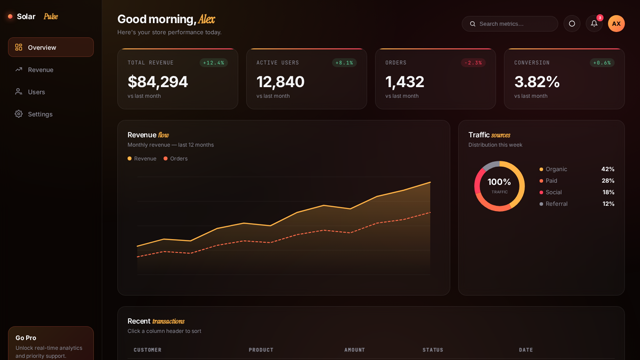Screen dimensions: 640x360
Task: Click the Recent transactions heading
Action: click(x=156, y=321)
